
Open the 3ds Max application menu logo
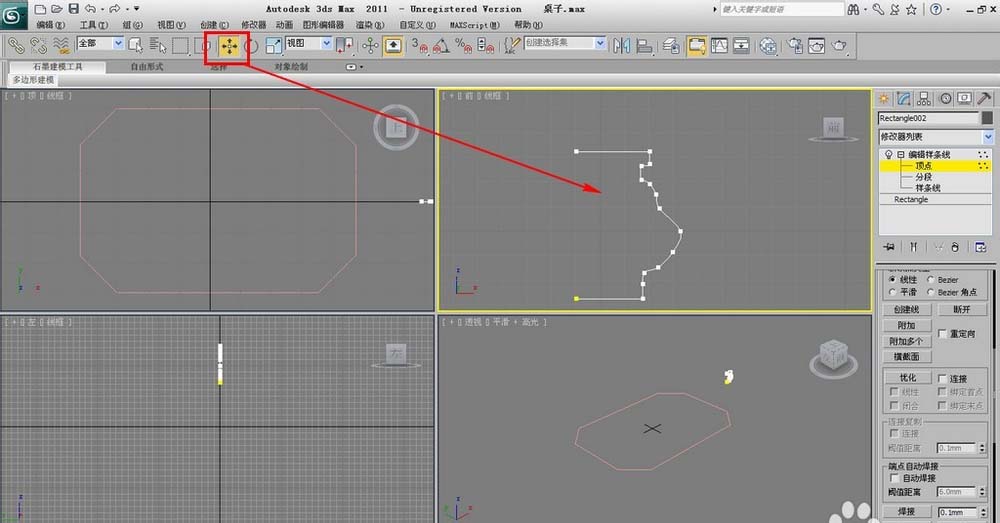[x=13, y=15]
